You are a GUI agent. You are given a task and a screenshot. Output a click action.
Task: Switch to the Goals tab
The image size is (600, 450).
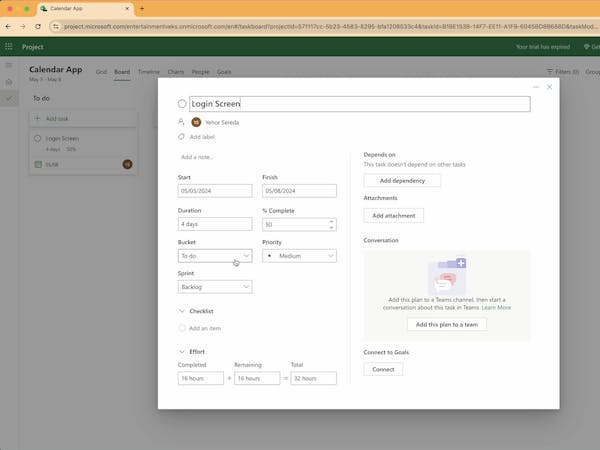[224, 72]
